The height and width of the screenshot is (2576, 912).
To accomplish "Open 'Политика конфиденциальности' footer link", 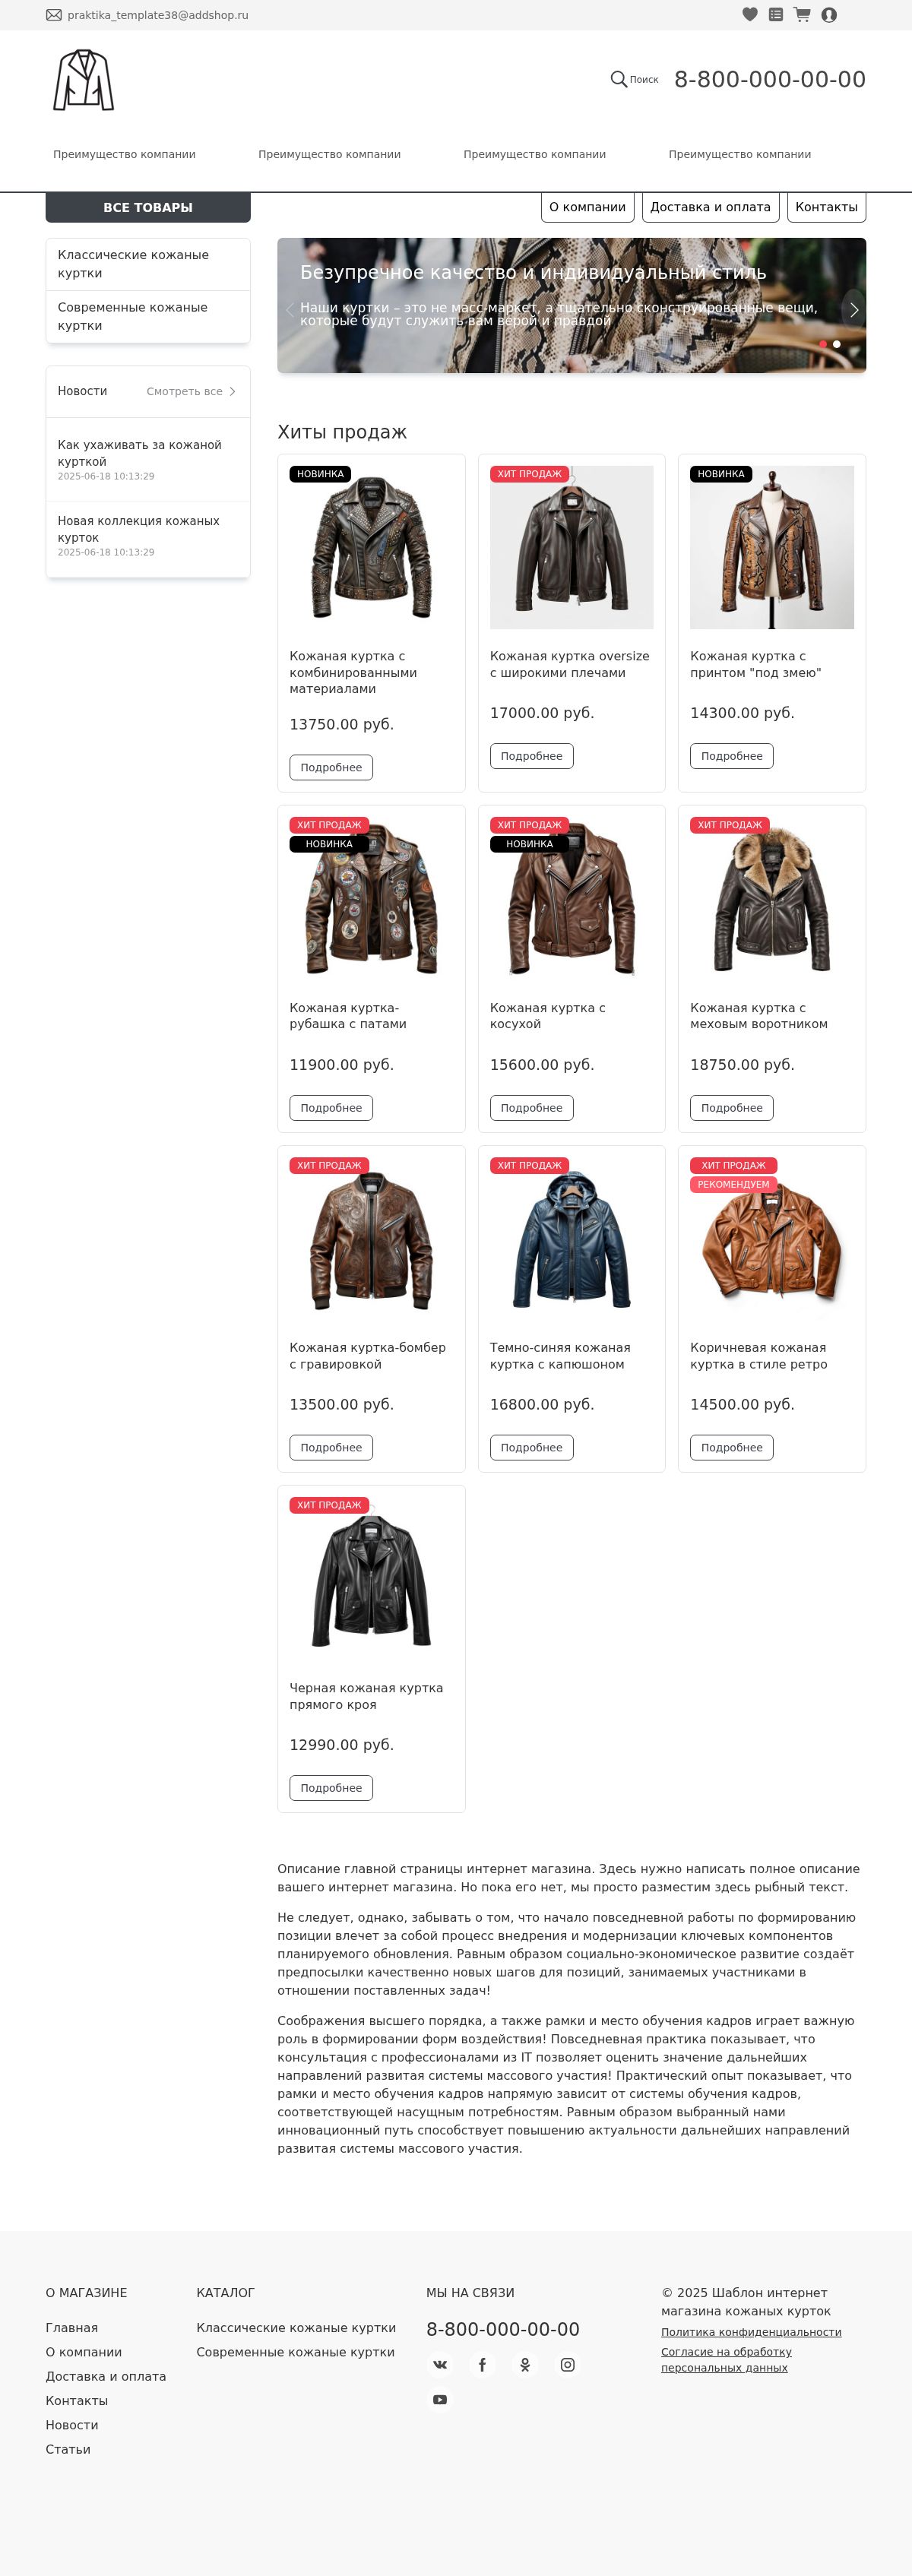I will coord(751,2332).
